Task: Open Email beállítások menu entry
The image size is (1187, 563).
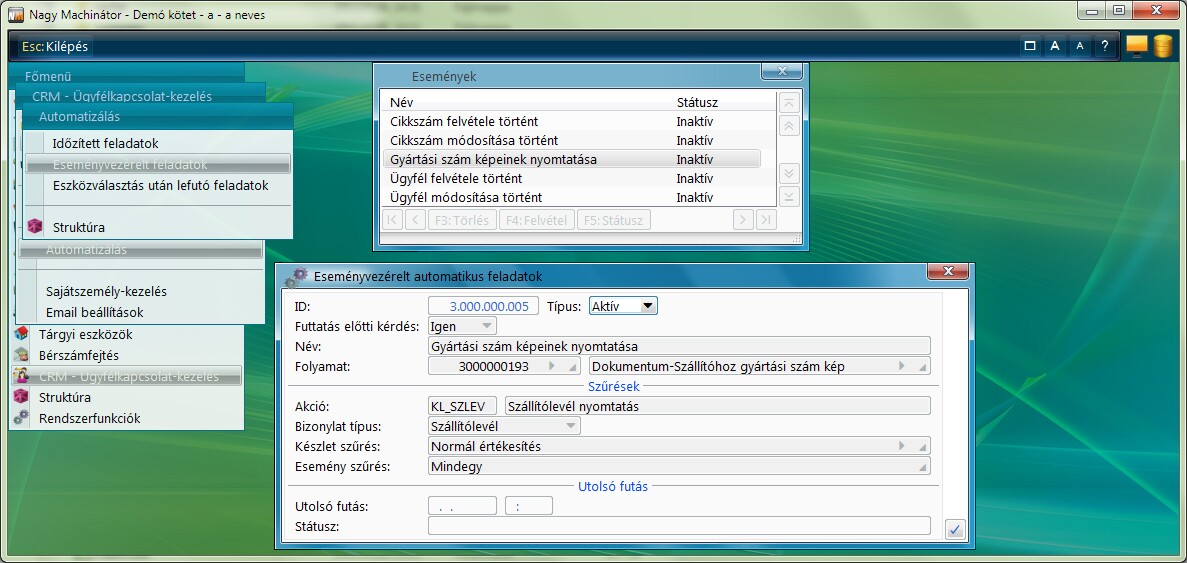Action: coord(94,312)
